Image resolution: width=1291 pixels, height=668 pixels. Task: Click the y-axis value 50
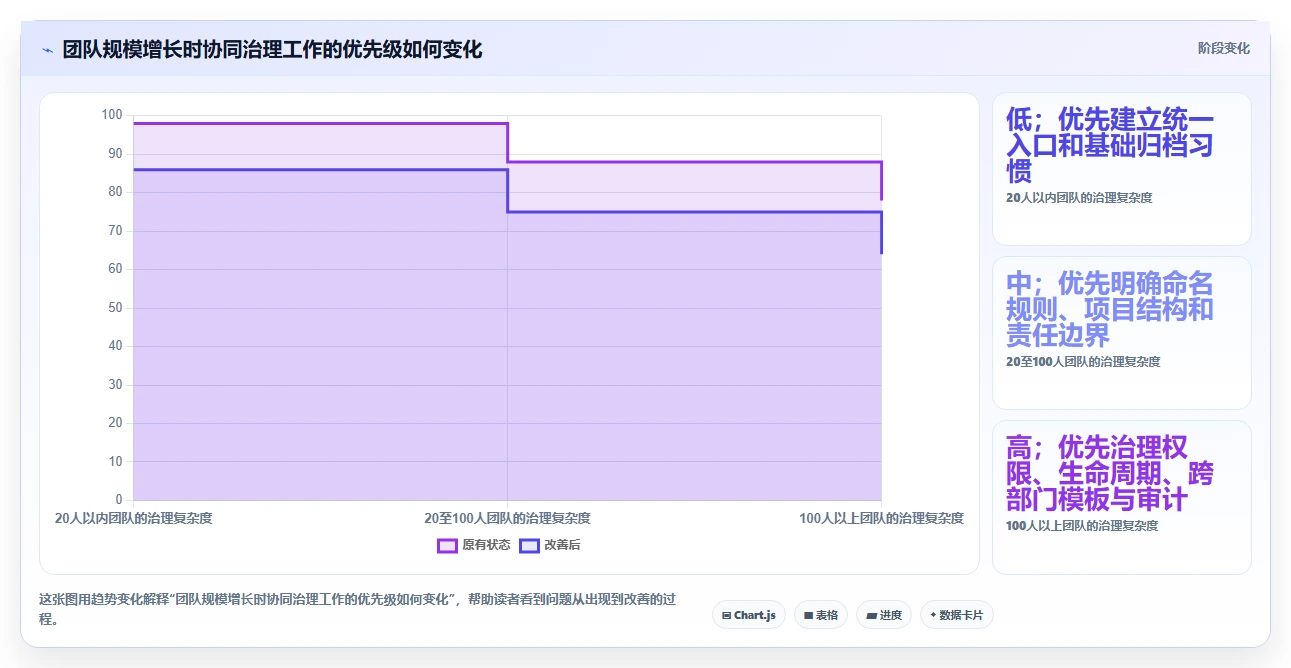(115, 307)
